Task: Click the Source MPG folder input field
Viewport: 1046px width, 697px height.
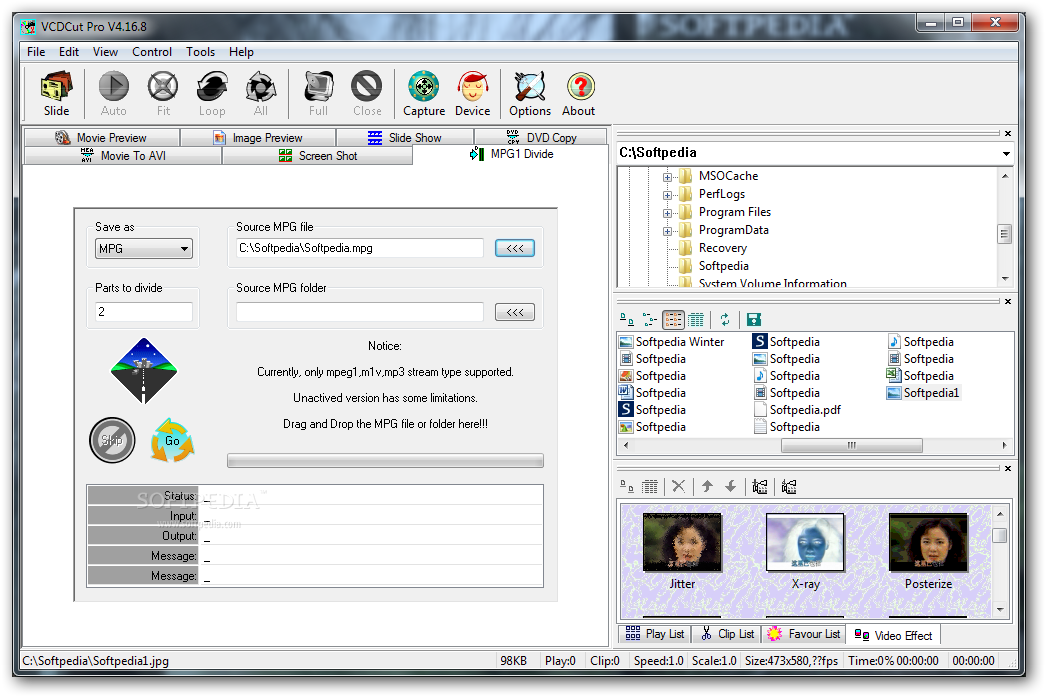Action: click(360, 311)
